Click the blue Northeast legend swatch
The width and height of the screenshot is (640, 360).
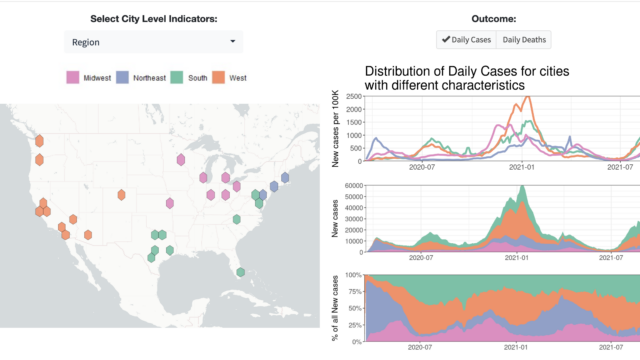[x=122, y=78]
